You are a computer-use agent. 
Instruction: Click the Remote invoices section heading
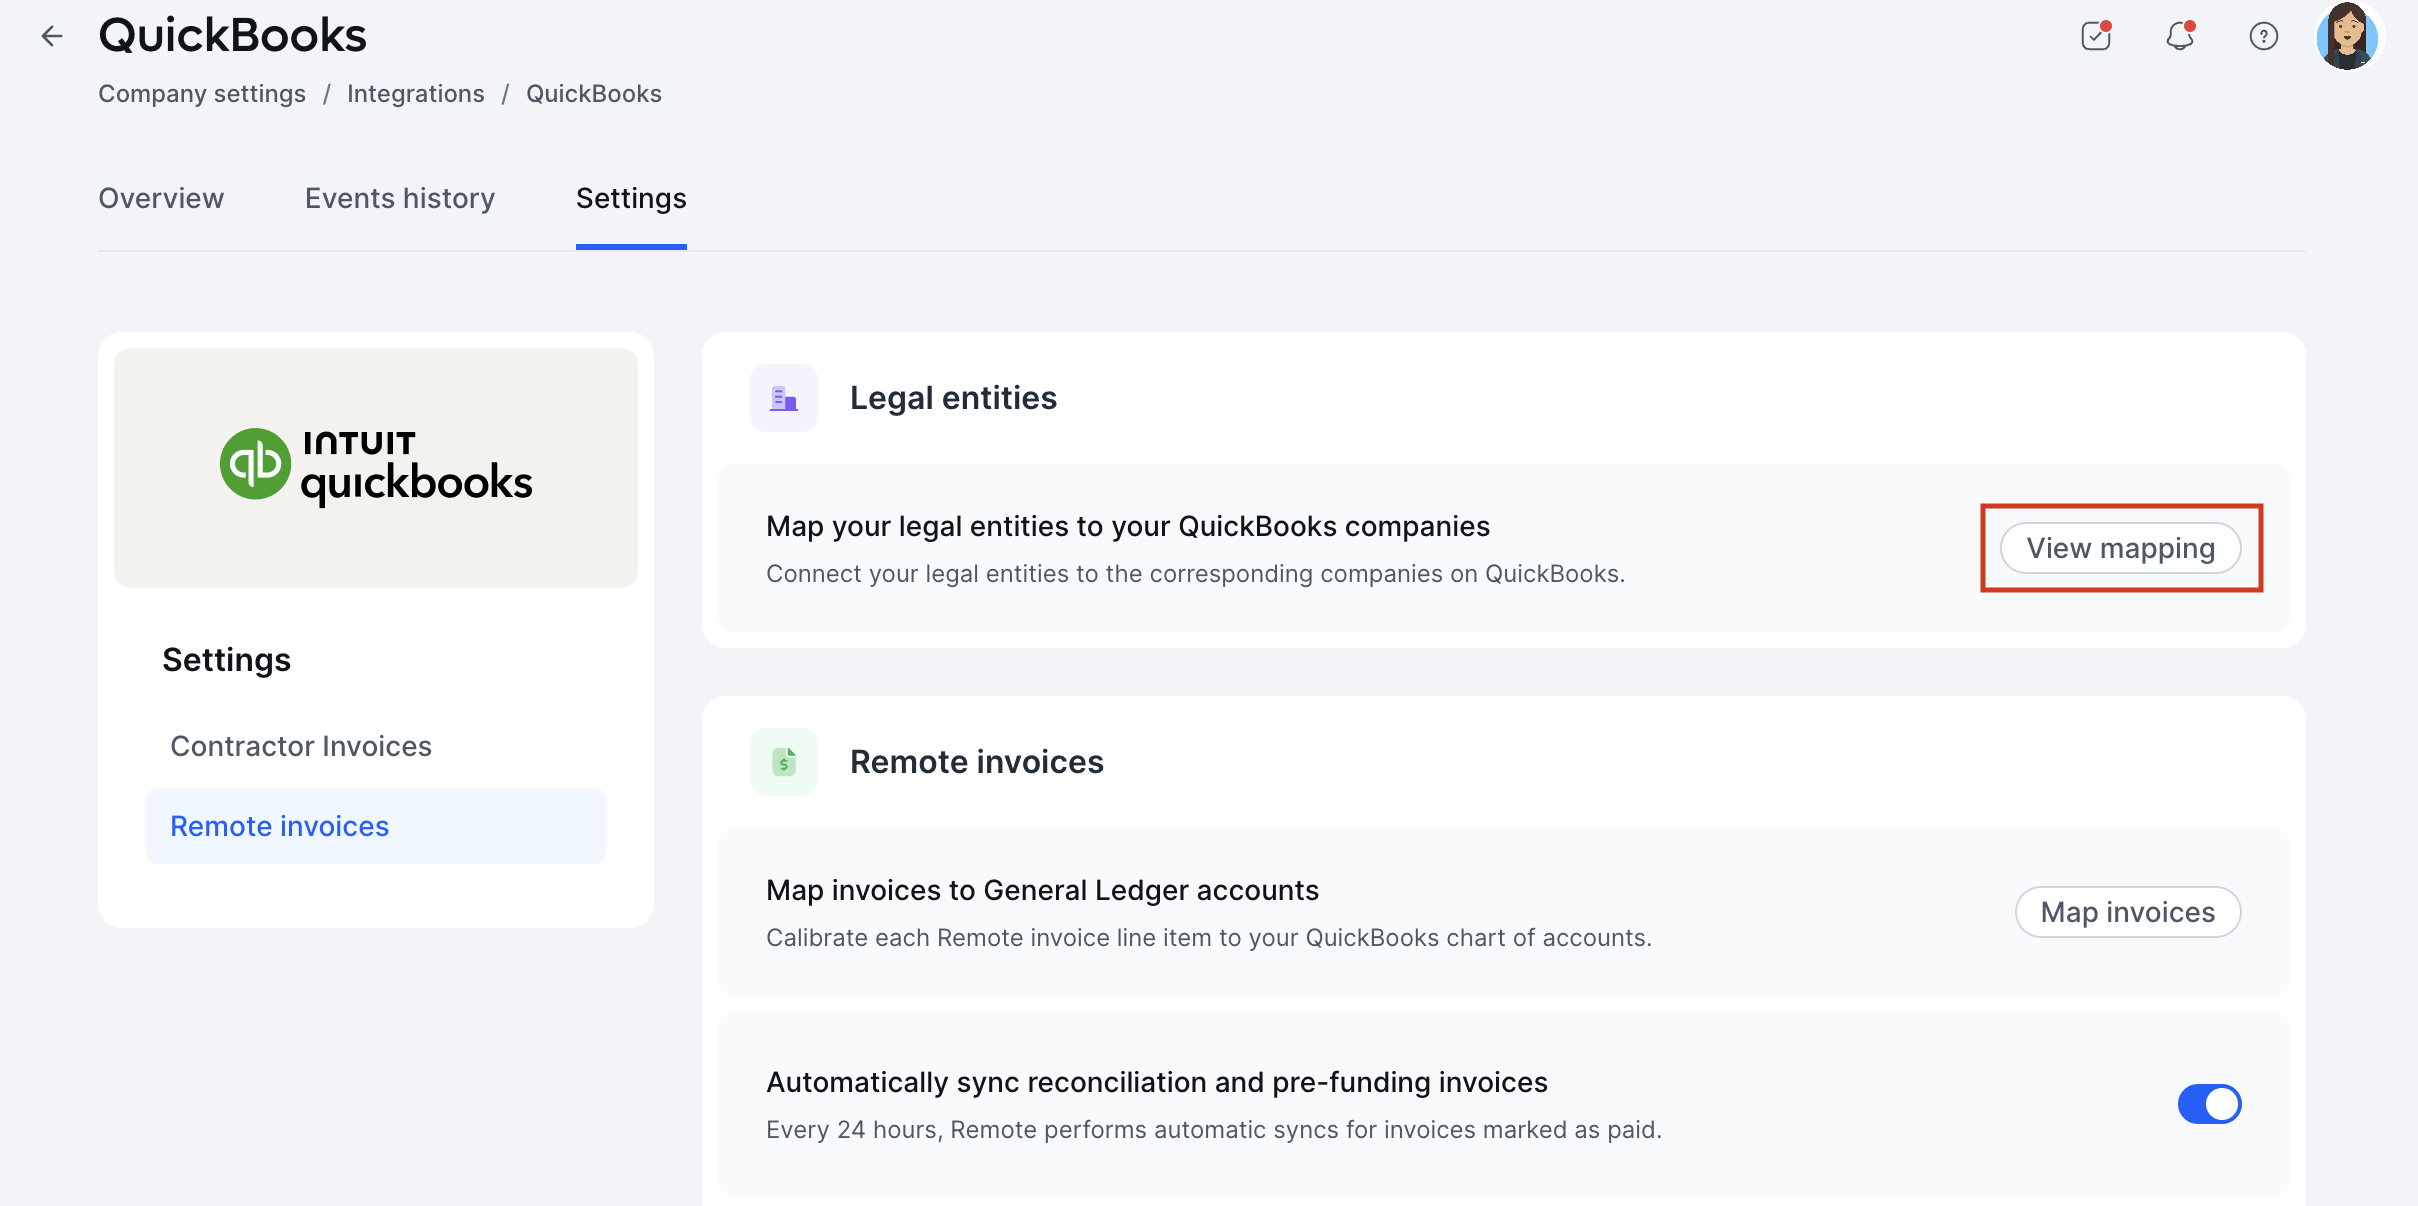click(977, 762)
